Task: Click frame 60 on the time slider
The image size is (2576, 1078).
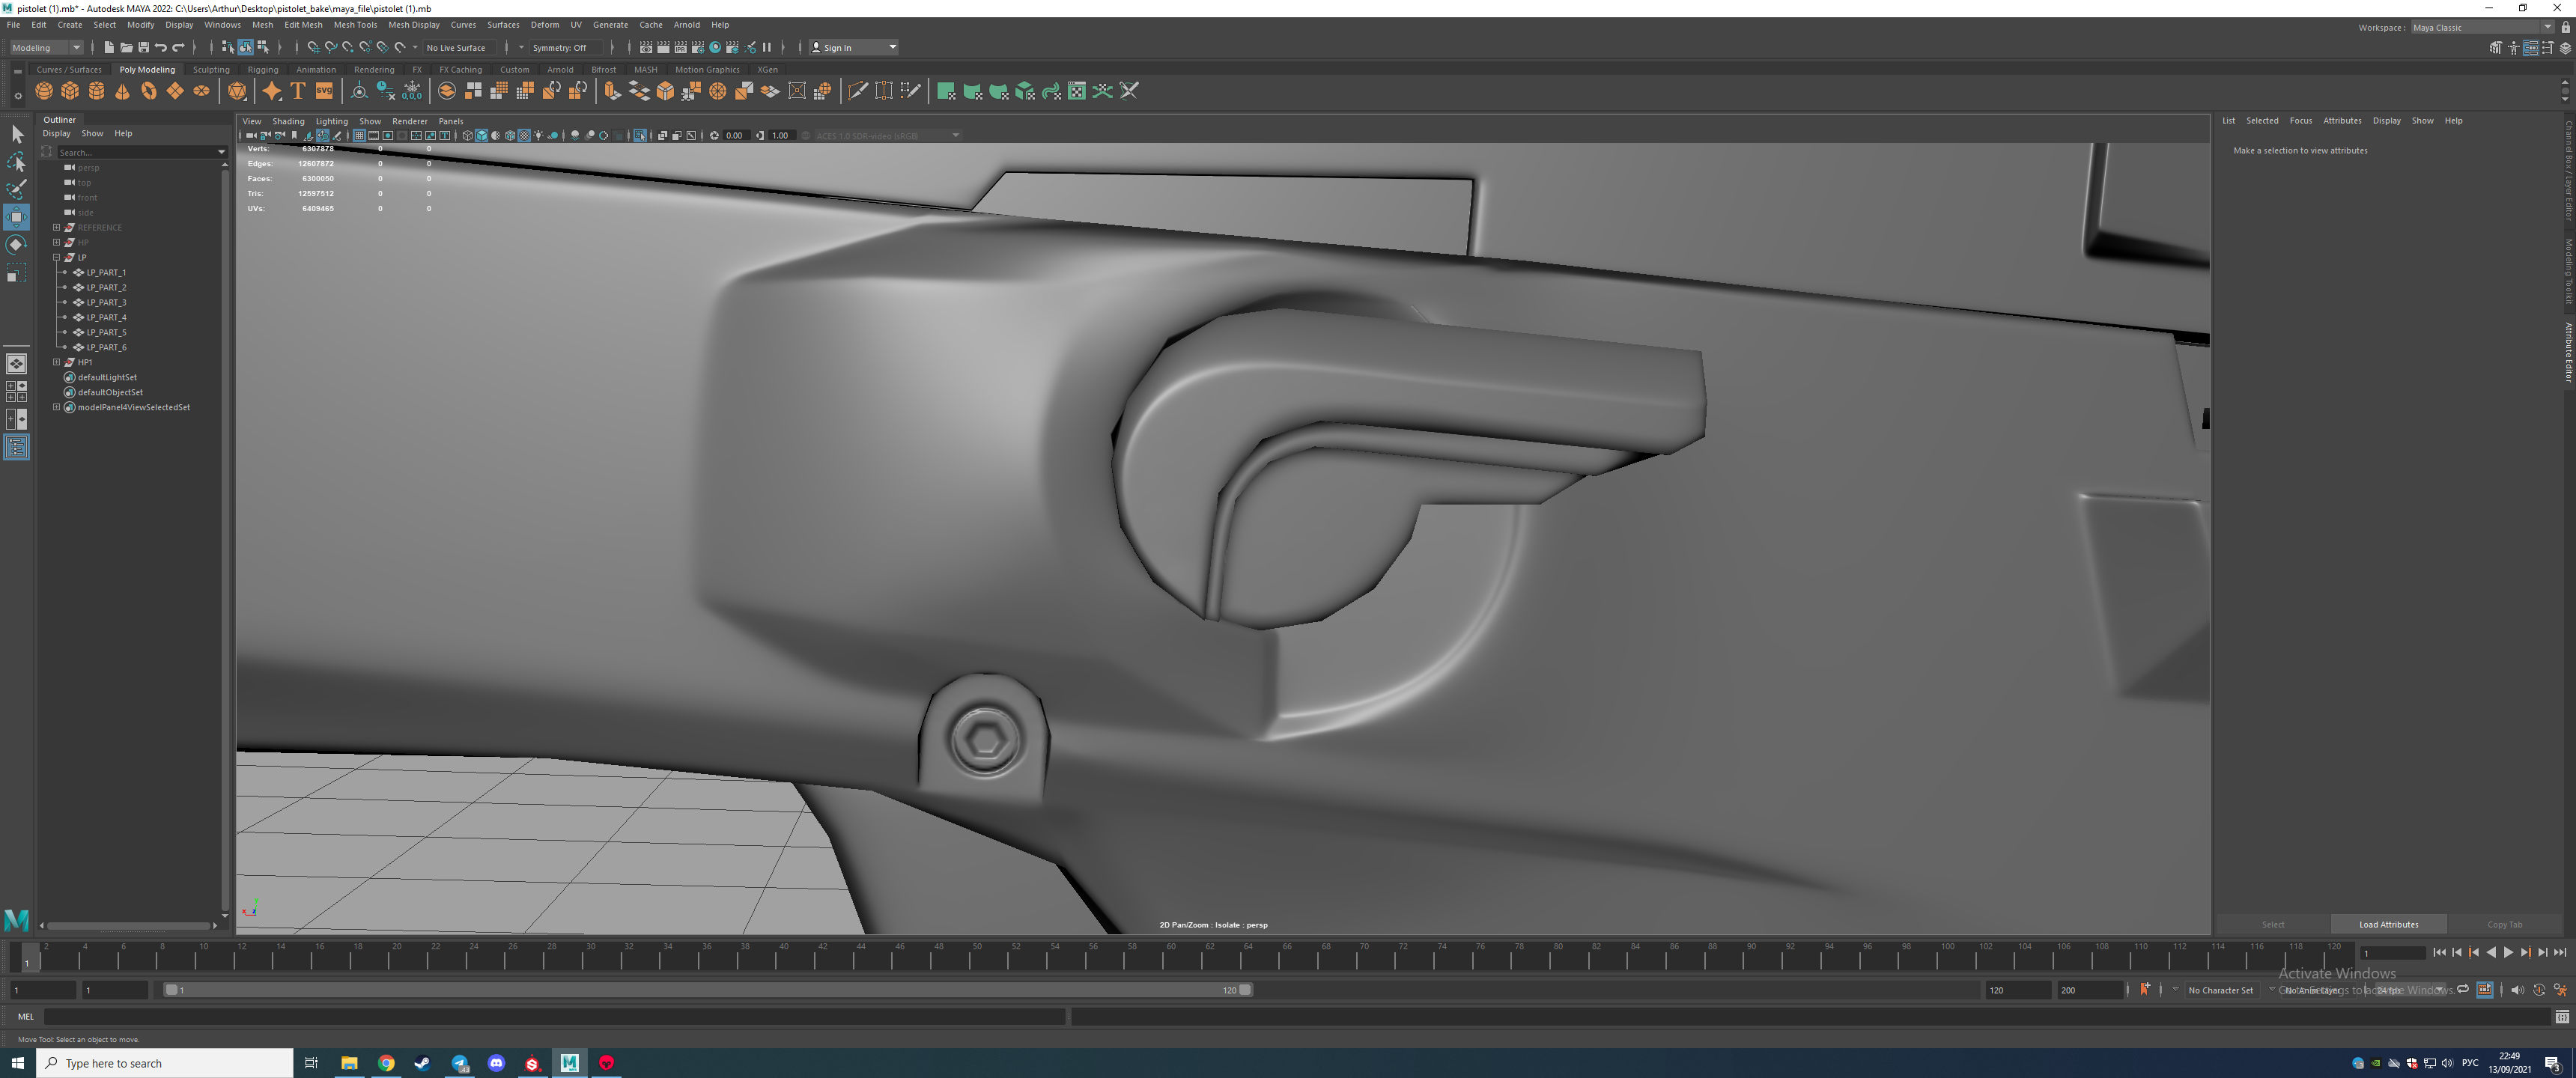Action: tap(1170, 956)
